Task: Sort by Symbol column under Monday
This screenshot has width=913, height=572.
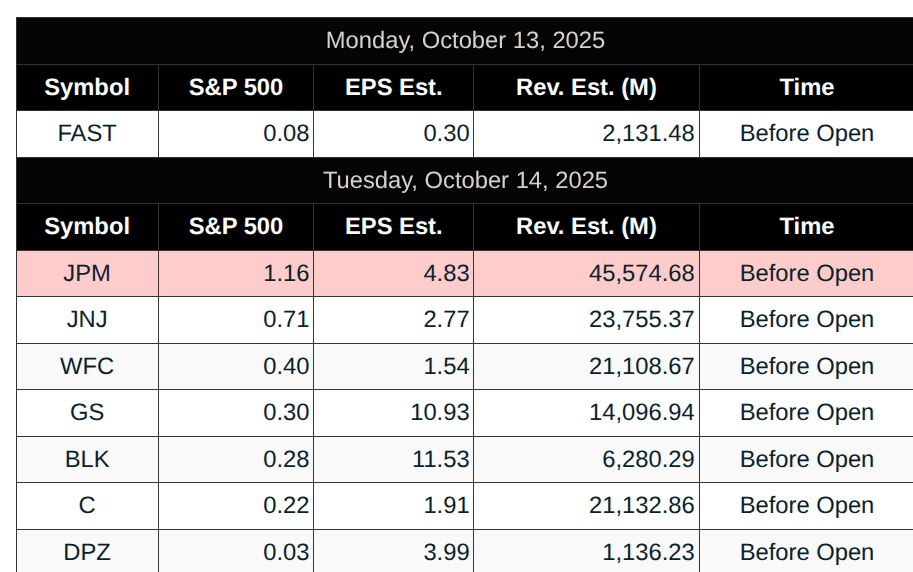Action: pos(87,87)
